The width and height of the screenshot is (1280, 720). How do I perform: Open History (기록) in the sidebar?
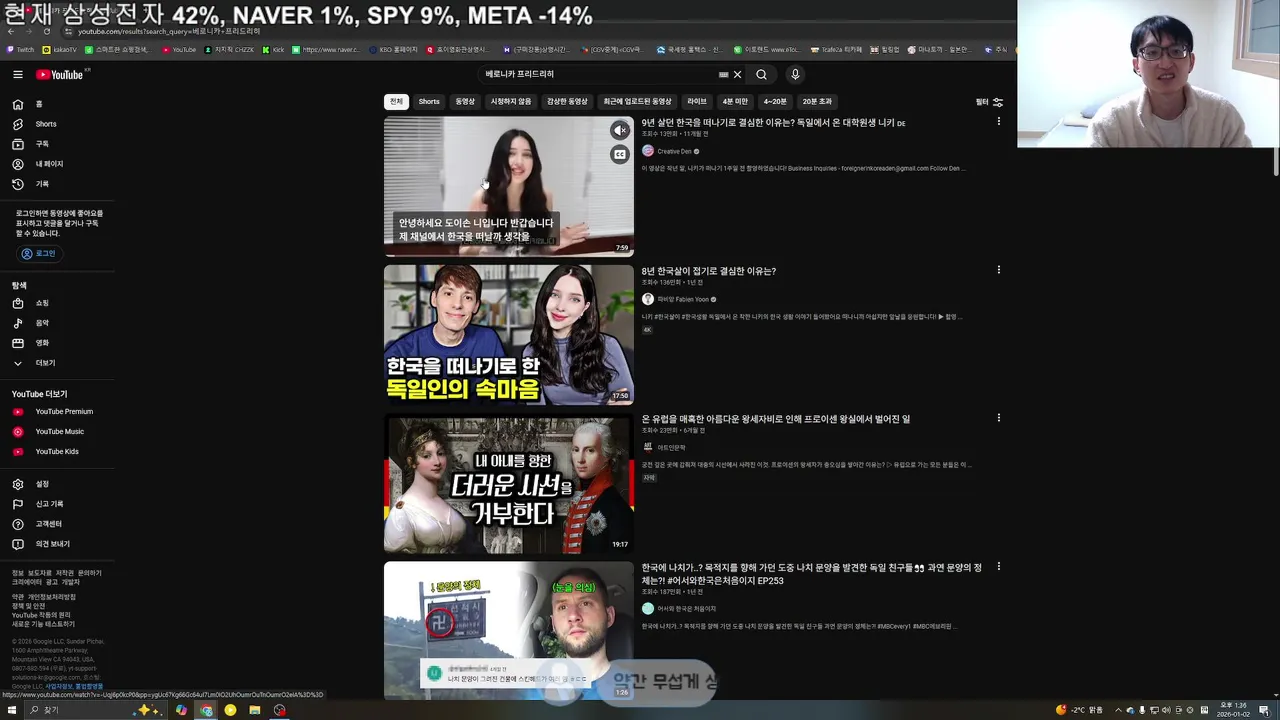pos(57,184)
